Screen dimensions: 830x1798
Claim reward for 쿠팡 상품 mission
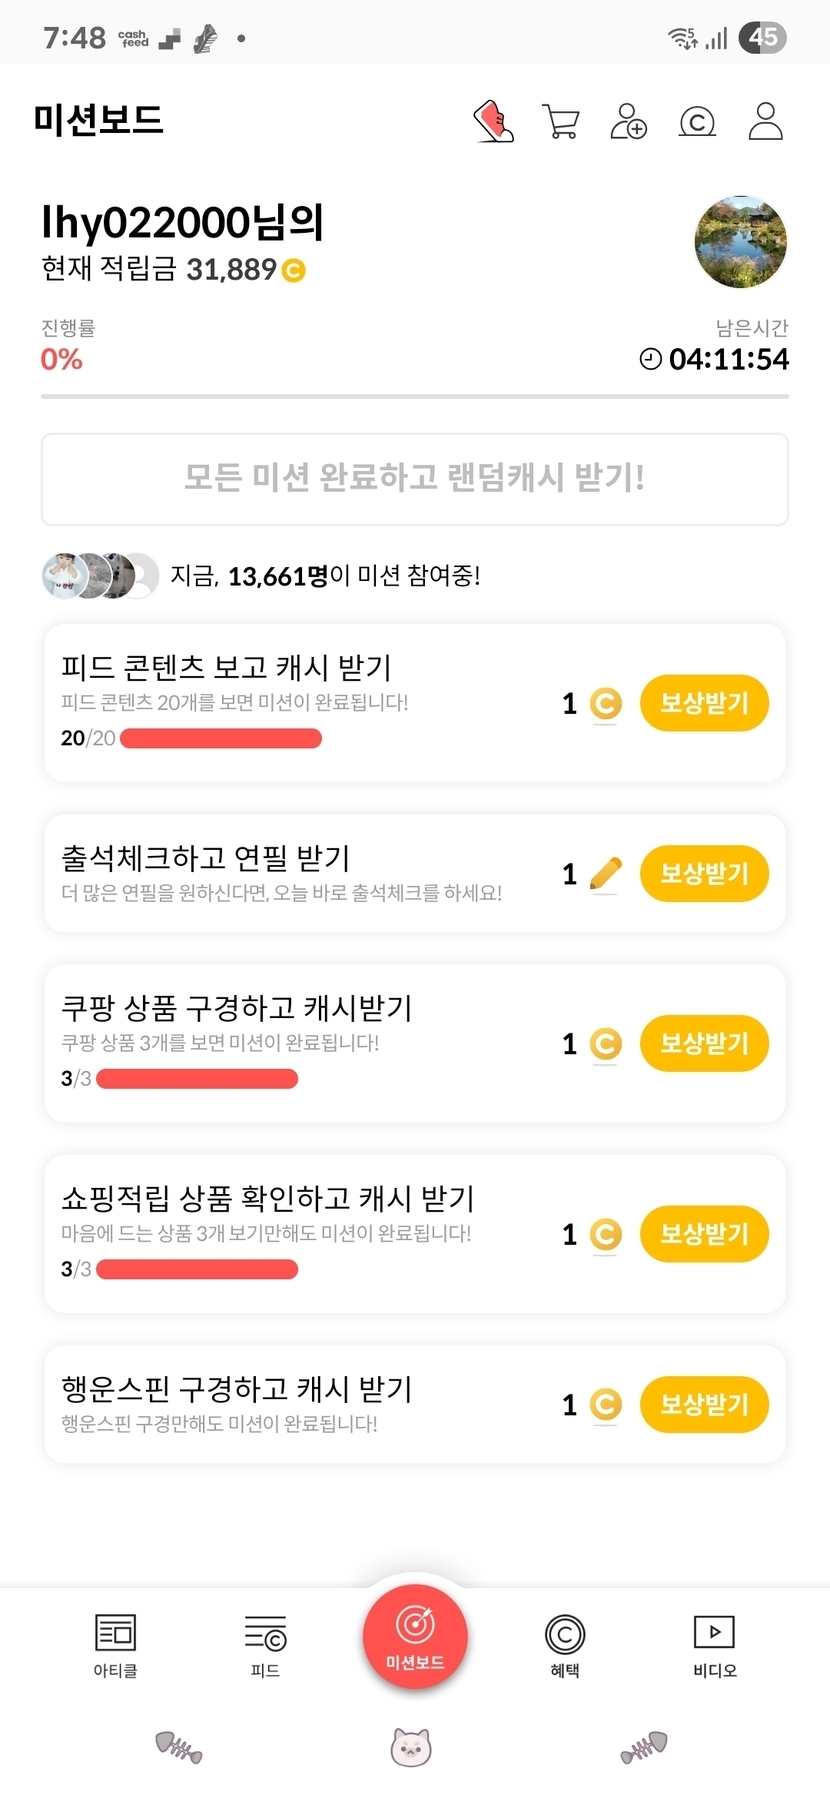coord(704,1043)
